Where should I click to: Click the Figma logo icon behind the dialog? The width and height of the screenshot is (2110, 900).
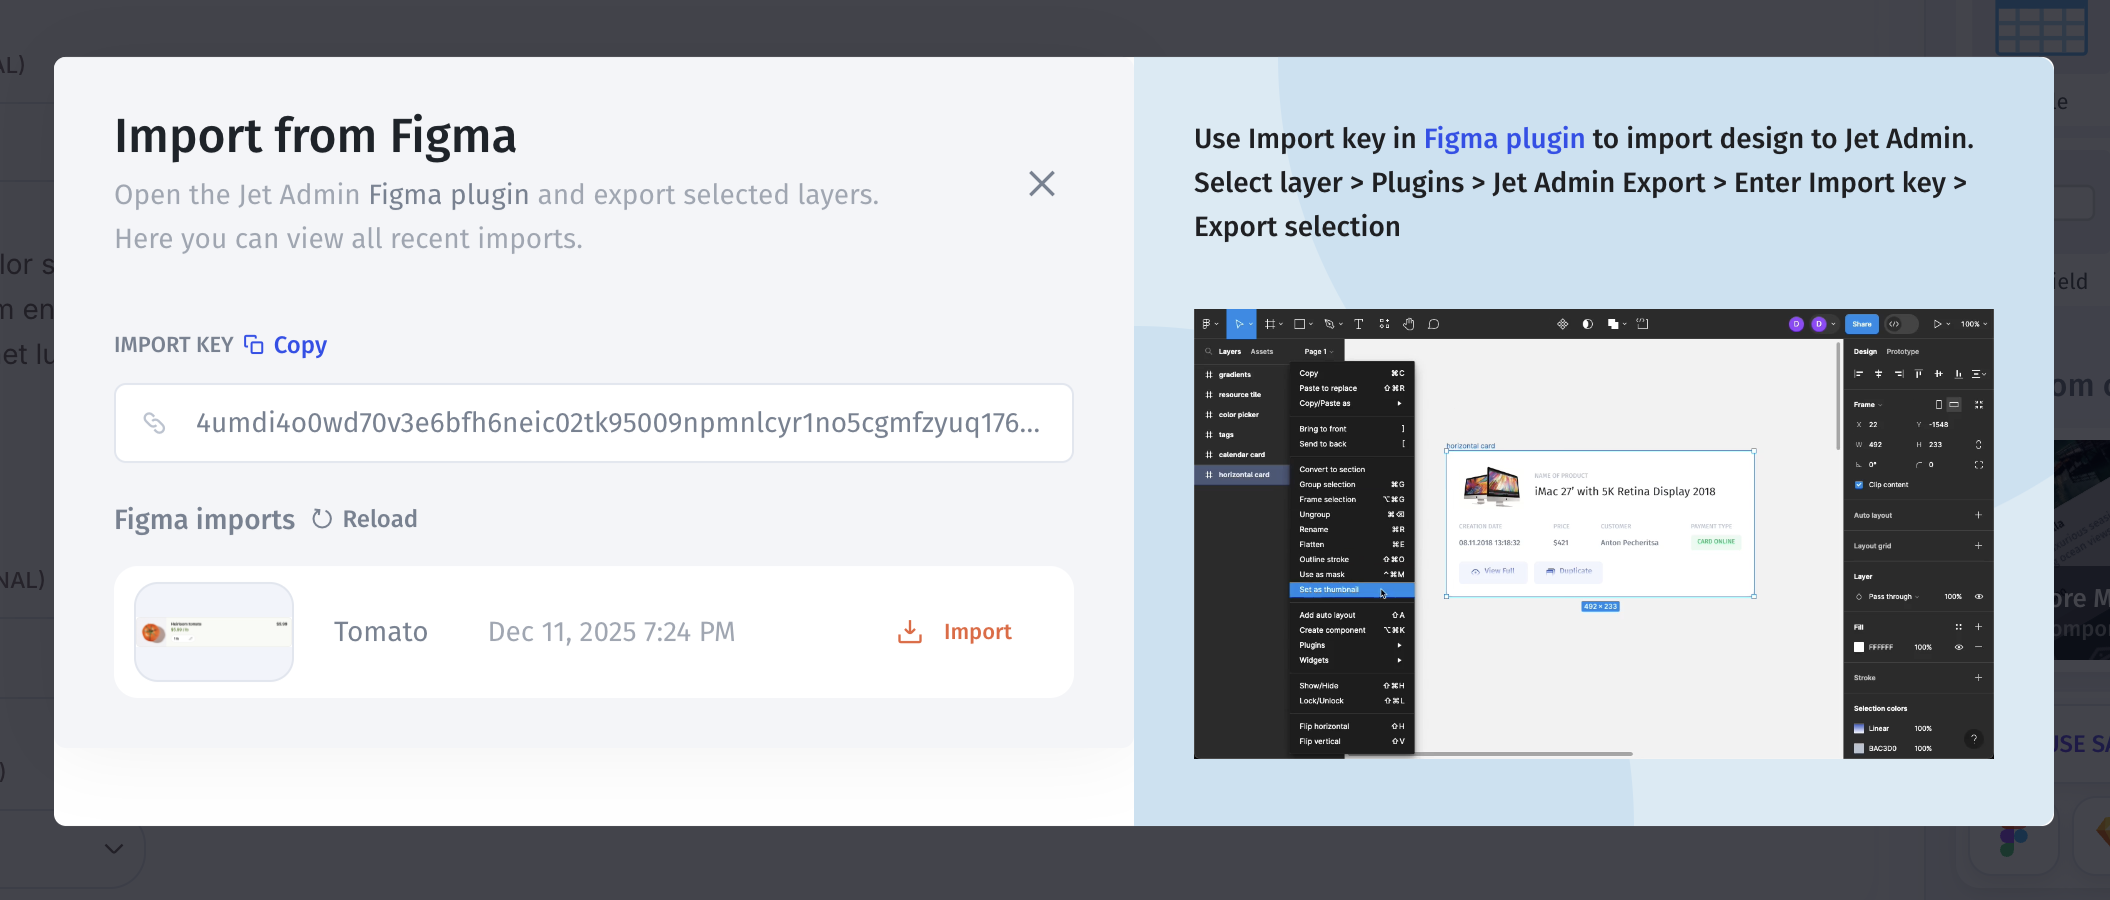click(2013, 841)
